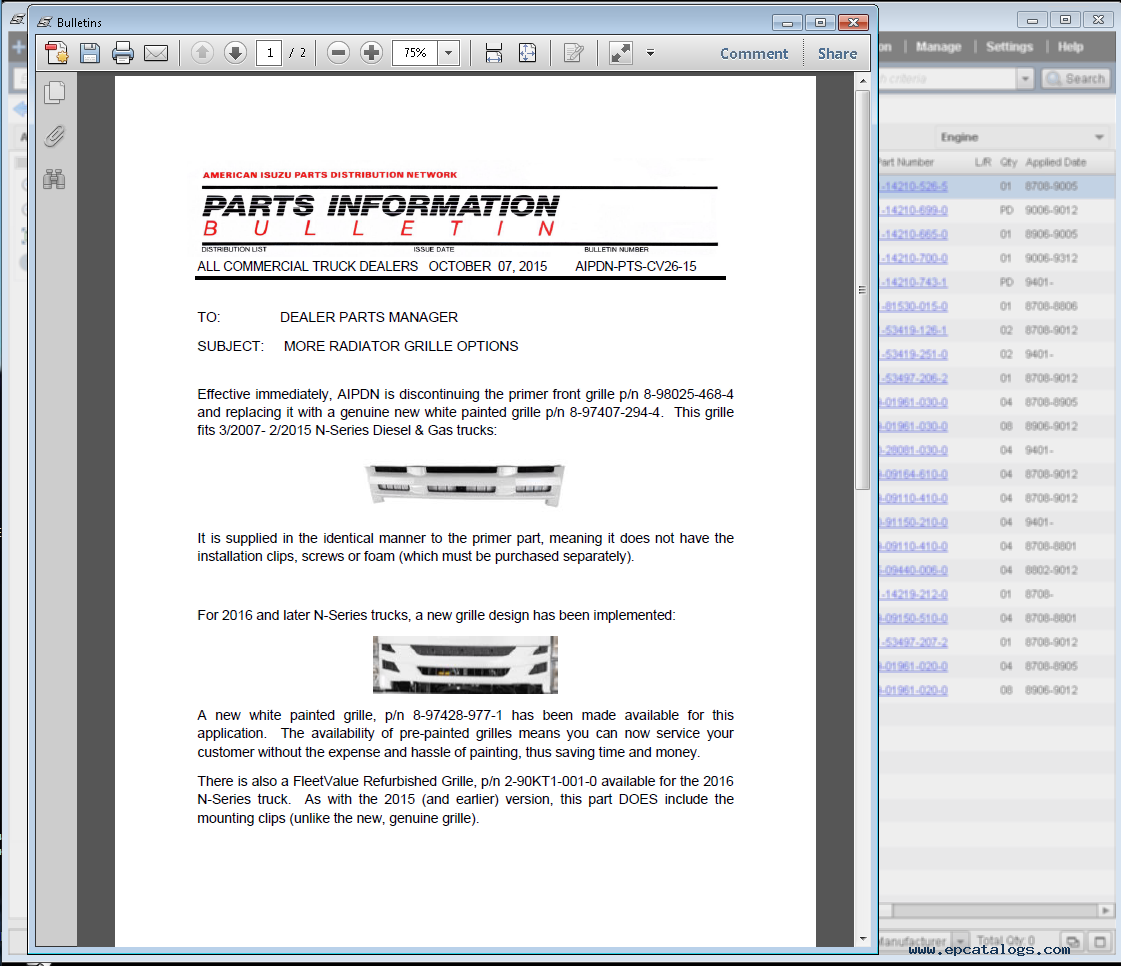The width and height of the screenshot is (1121, 966).
Task: Open part link 14210-665-0
Action: (914, 235)
